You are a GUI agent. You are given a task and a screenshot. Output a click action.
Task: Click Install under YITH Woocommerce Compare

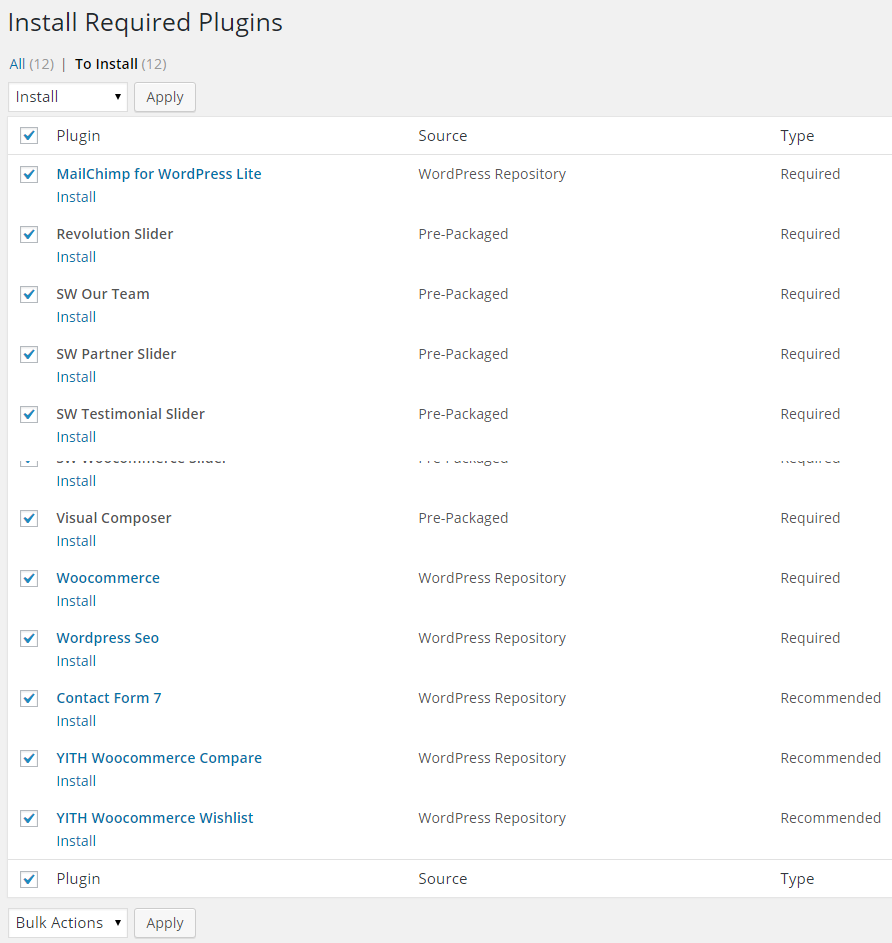pyautogui.click(x=76, y=781)
